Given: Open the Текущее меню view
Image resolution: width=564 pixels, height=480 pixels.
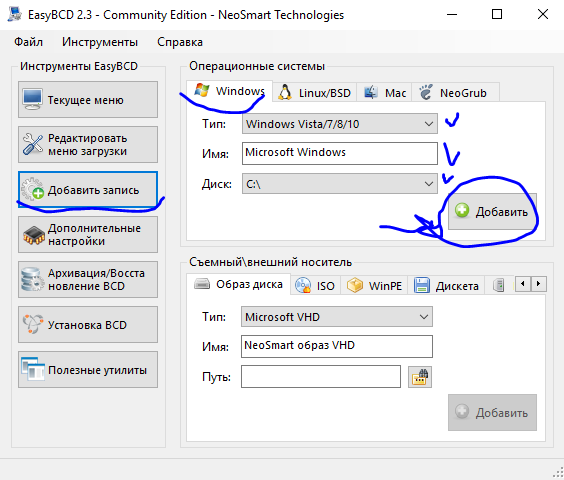Looking at the screenshot, I should pyautogui.click(x=88, y=100).
